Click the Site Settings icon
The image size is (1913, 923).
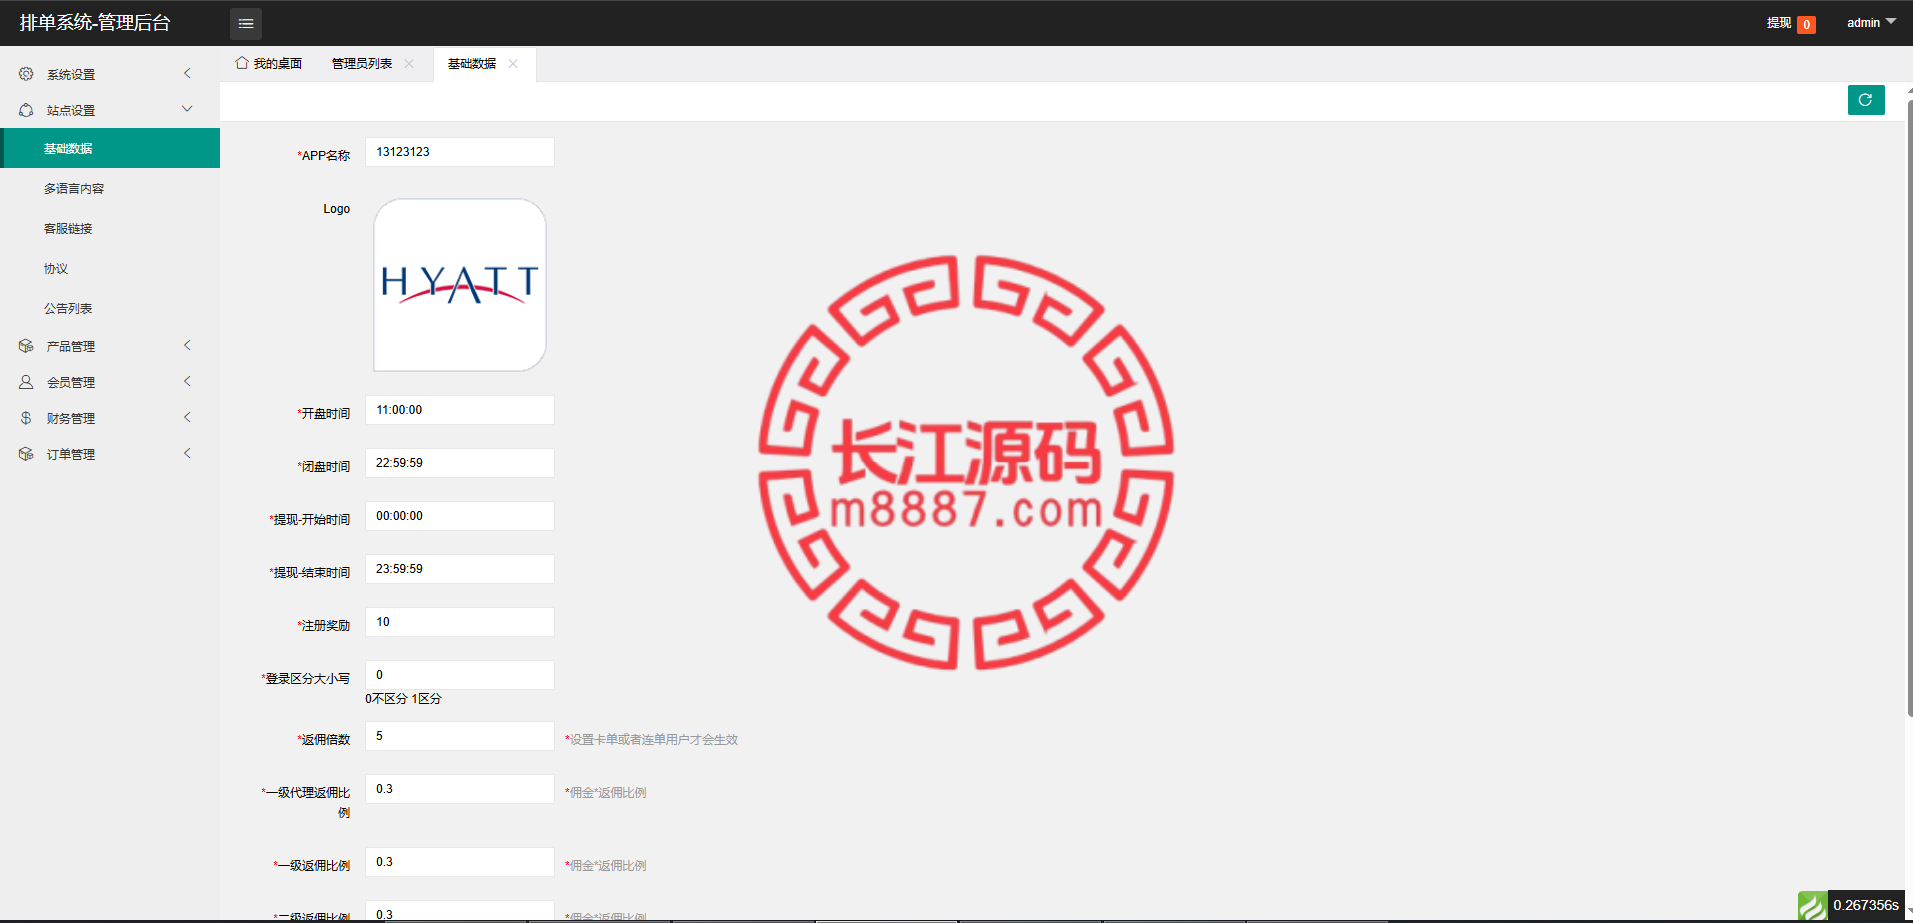(26, 110)
